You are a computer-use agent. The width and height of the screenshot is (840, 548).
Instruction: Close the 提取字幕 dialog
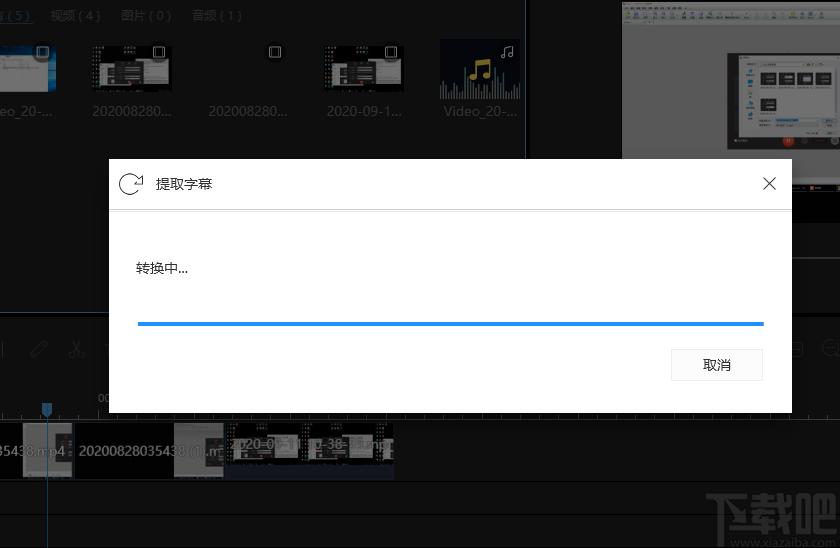click(x=769, y=184)
